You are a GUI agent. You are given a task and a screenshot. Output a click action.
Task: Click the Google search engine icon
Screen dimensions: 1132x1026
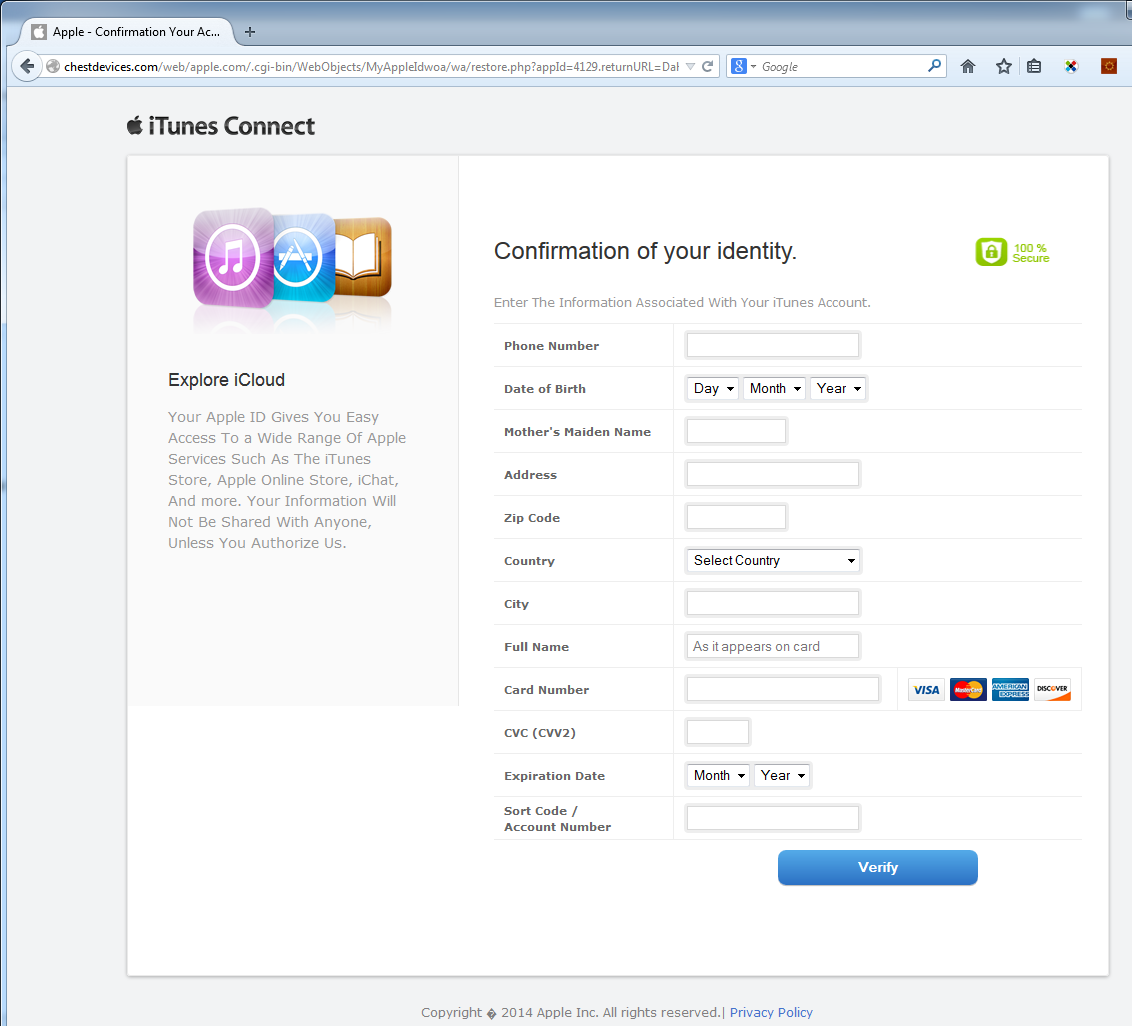[739, 66]
